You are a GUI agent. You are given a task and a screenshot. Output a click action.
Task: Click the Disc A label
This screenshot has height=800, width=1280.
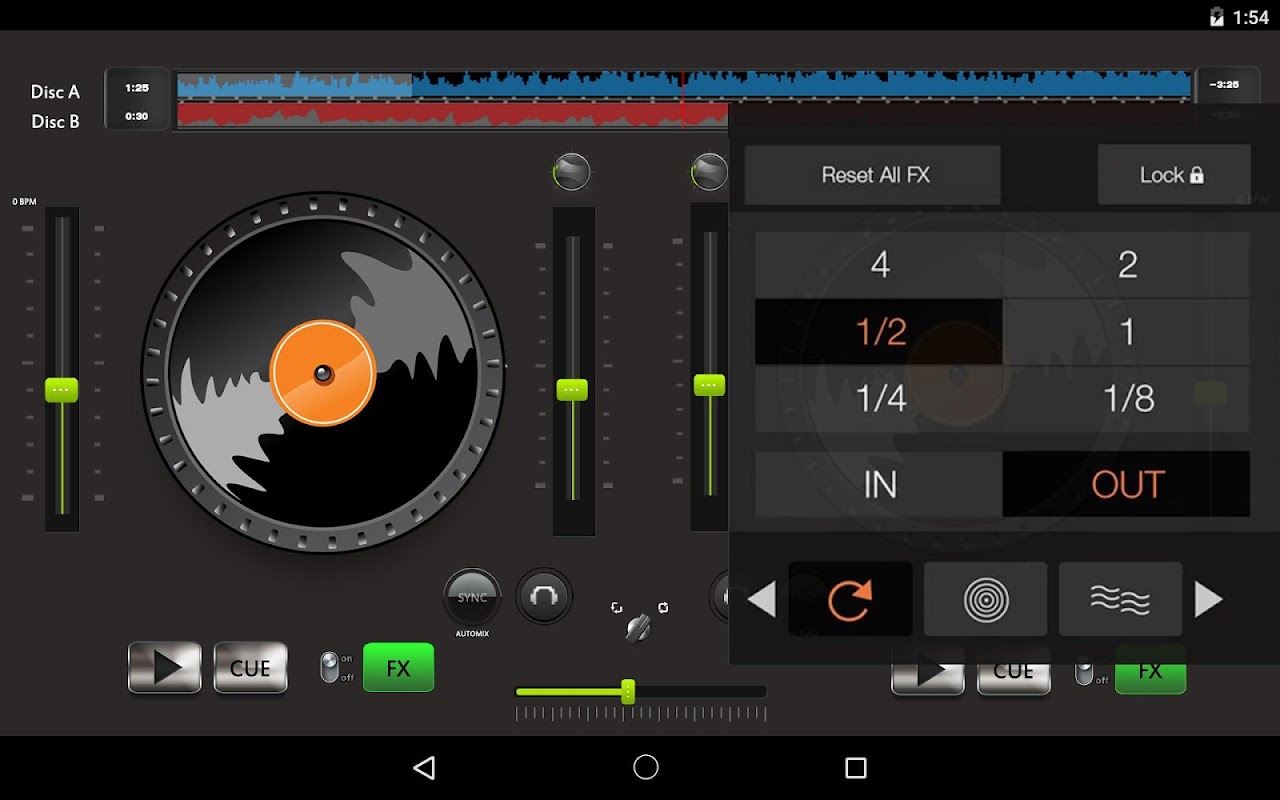pos(55,92)
